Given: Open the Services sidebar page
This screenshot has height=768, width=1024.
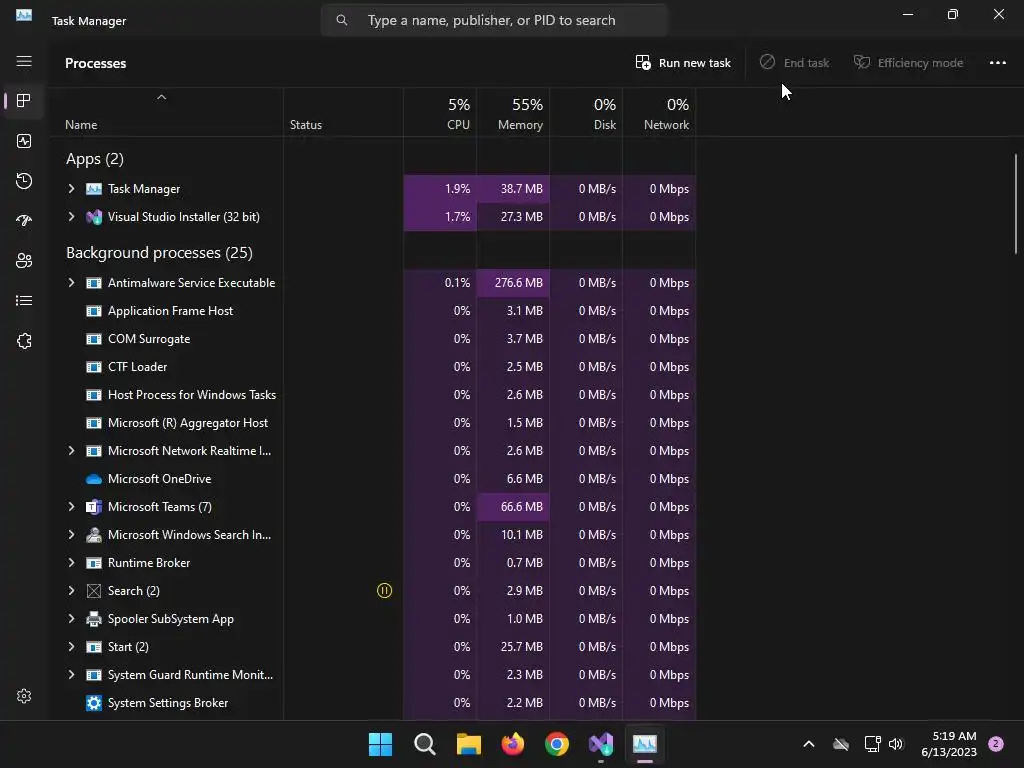Looking at the screenshot, I should [24, 341].
